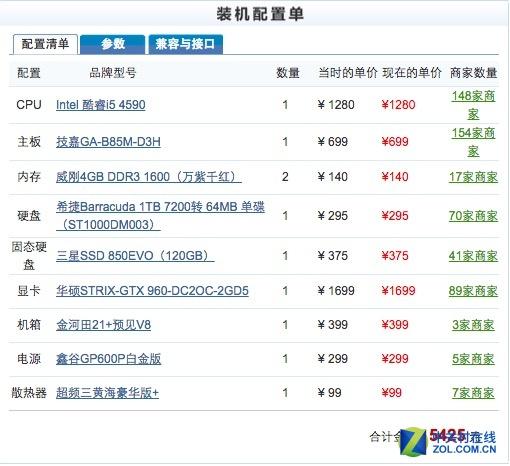Open the 威刚4GB DDR3 1600 memory link
The width and height of the screenshot is (510, 466).
tap(149, 177)
